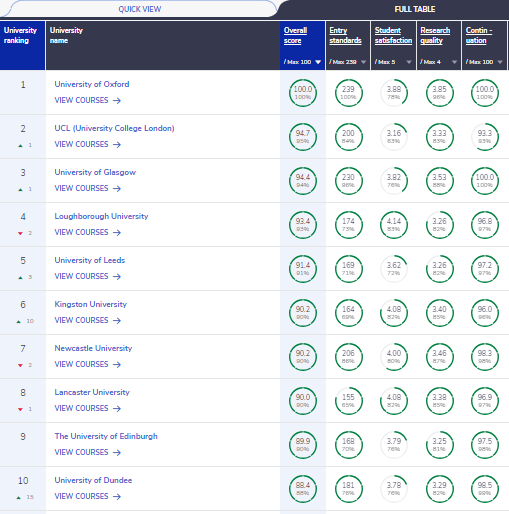Click VIEW COURSES text for University of Dundee
The width and height of the screenshot is (509, 514).
[81, 496]
